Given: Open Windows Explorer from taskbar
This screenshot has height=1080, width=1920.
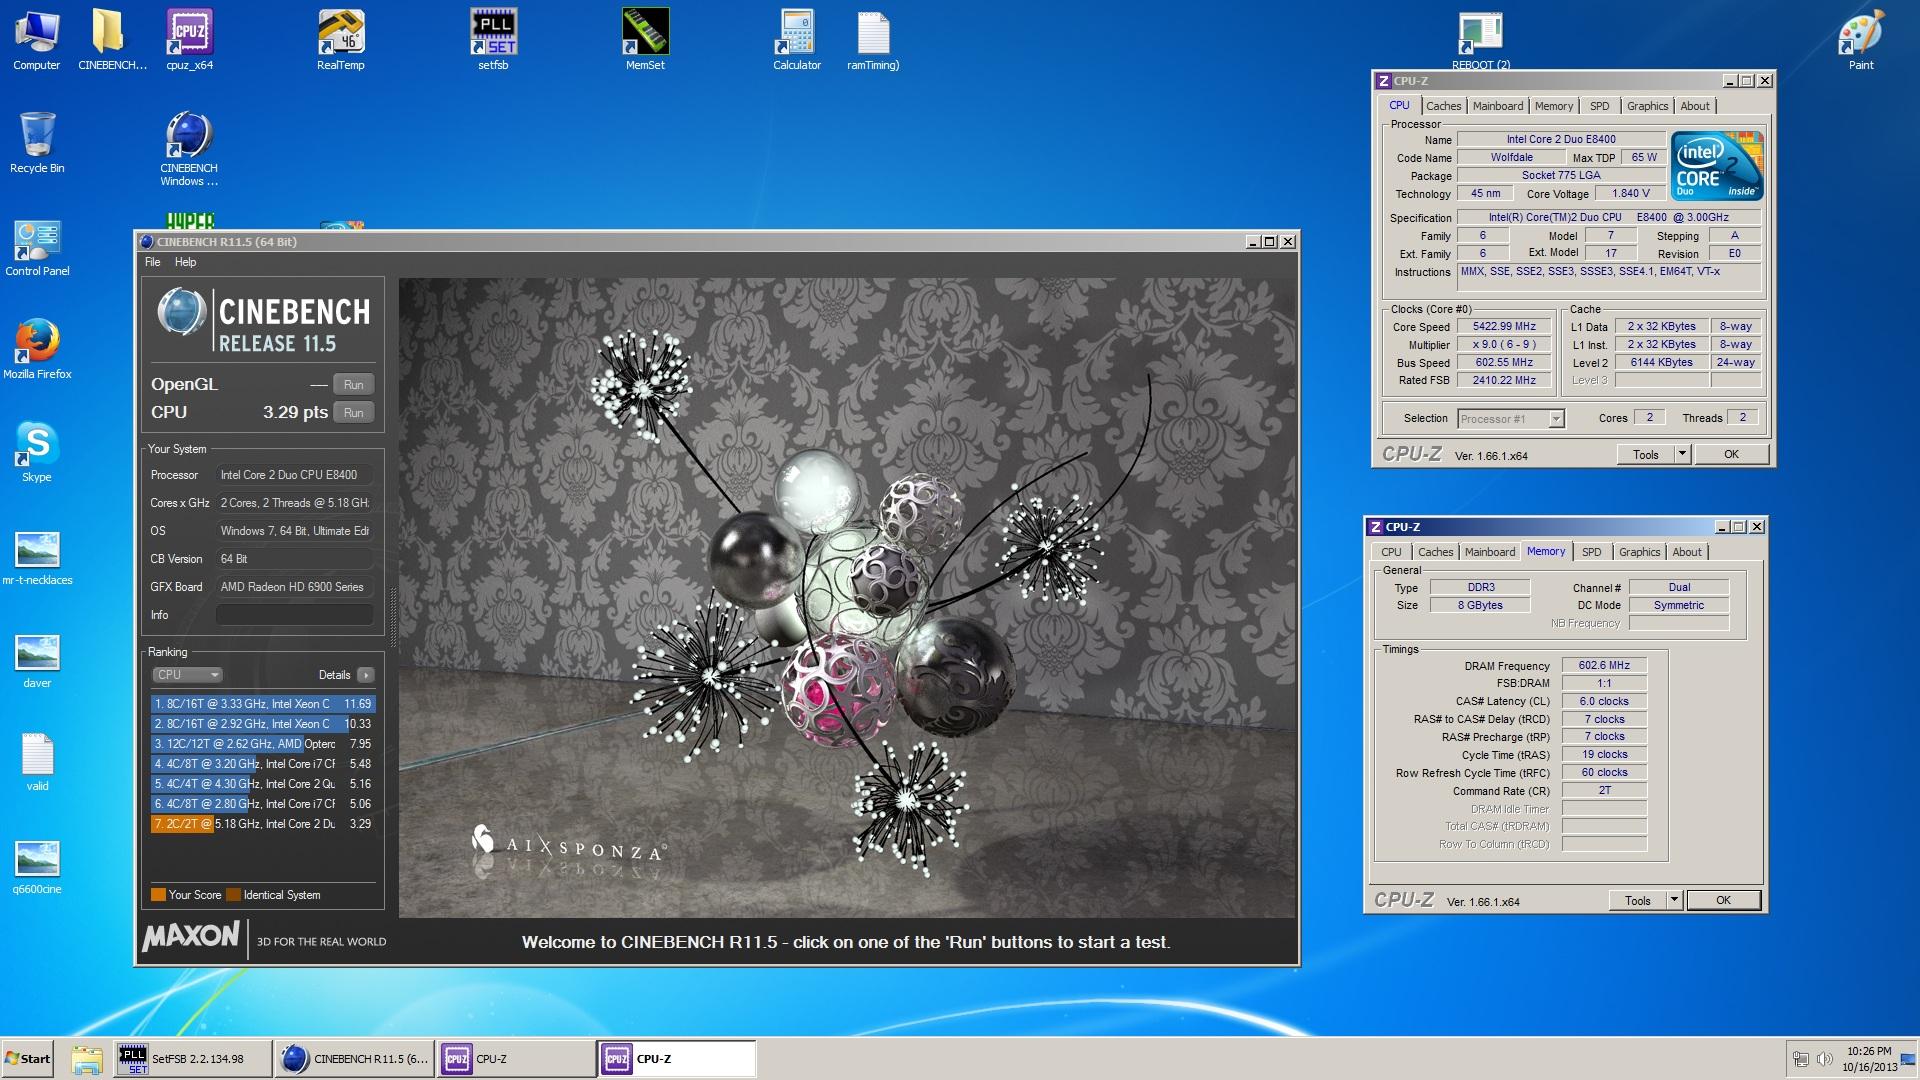Looking at the screenshot, I should point(87,1059).
